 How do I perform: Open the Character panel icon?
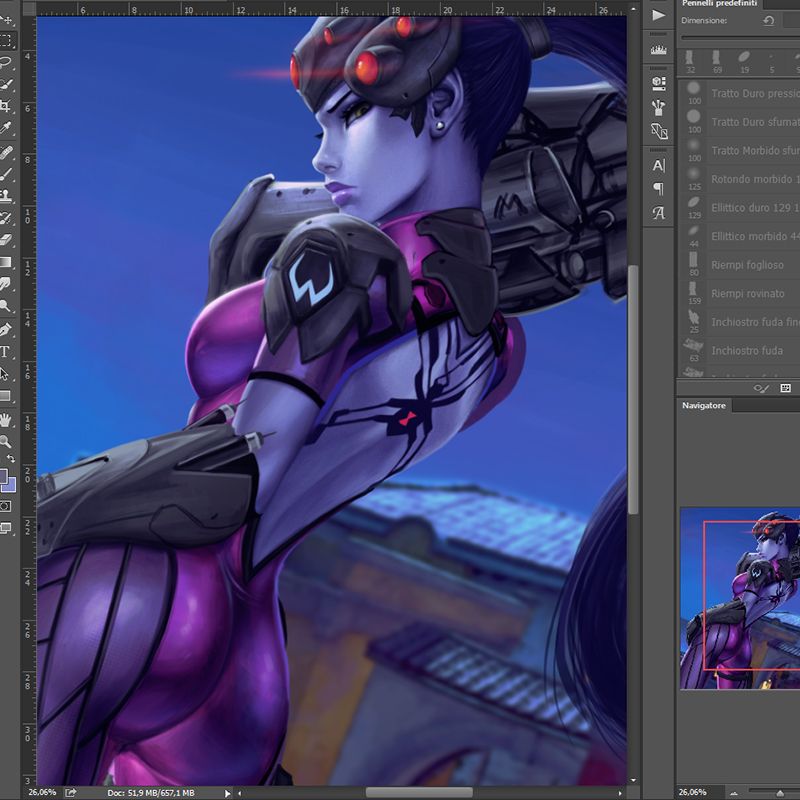tap(659, 165)
